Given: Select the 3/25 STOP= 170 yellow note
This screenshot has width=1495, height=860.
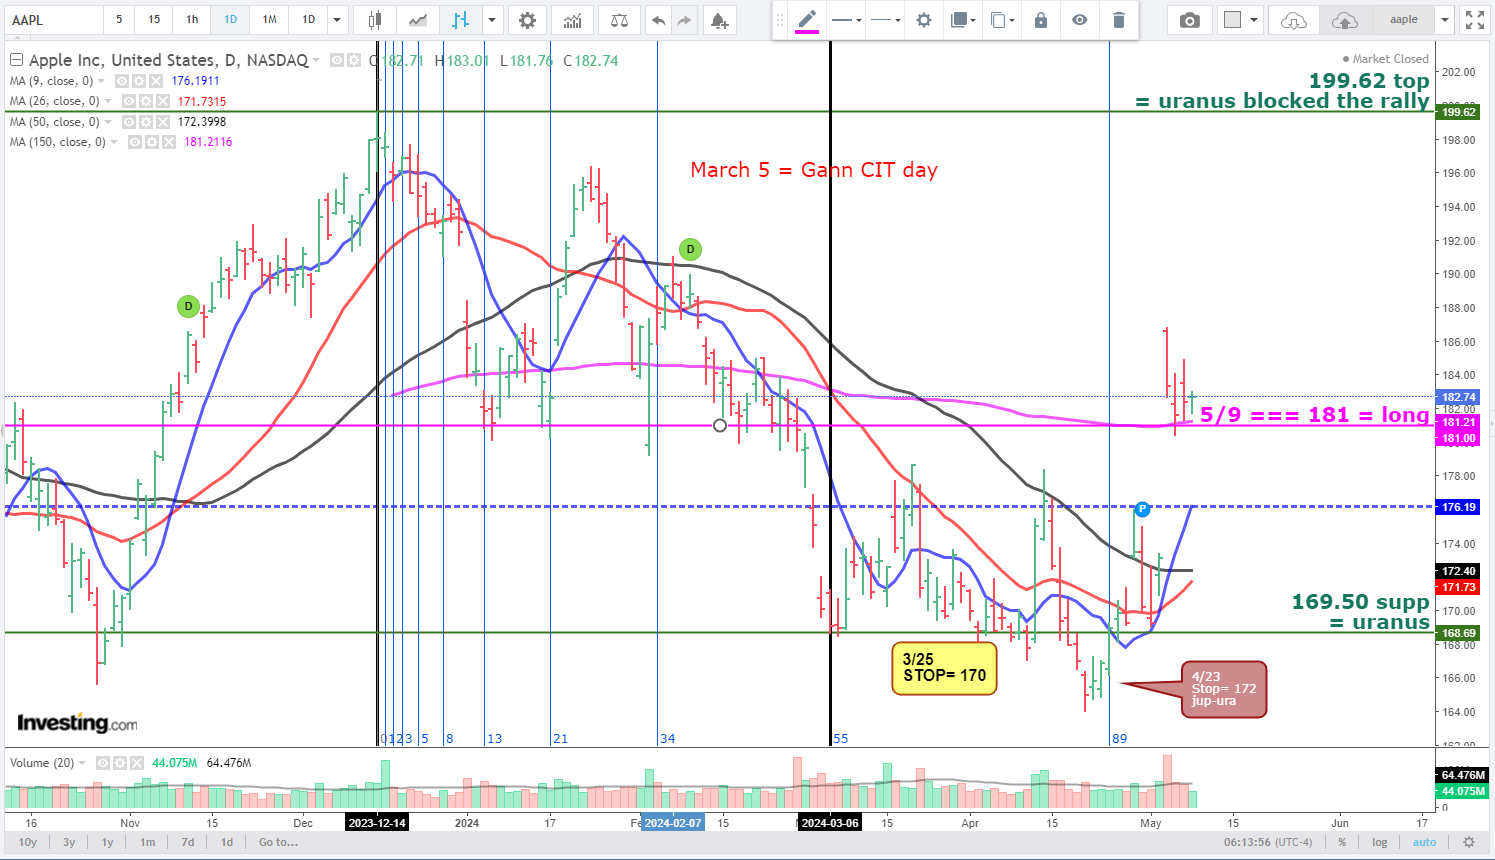Looking at the screenshot, I should [x=944, y=668].
